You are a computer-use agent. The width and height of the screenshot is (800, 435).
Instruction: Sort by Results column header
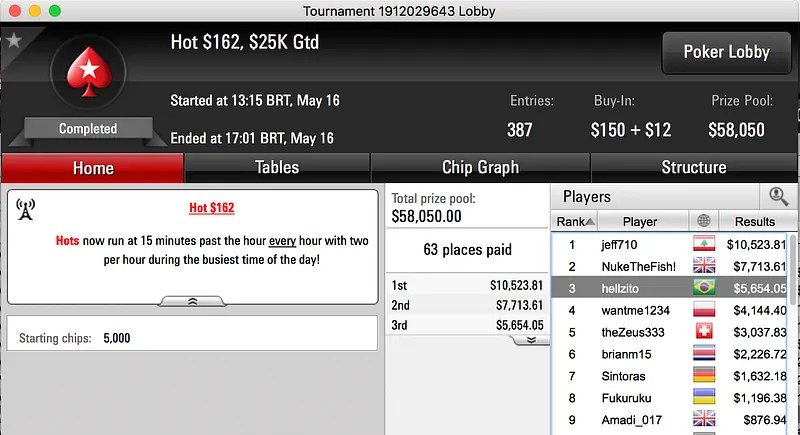click(754, 221)
